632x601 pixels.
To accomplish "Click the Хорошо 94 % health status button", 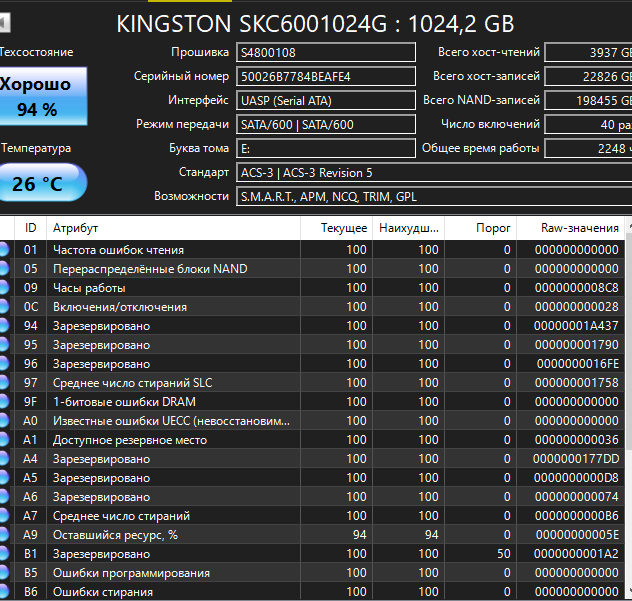I will [43, 96].
